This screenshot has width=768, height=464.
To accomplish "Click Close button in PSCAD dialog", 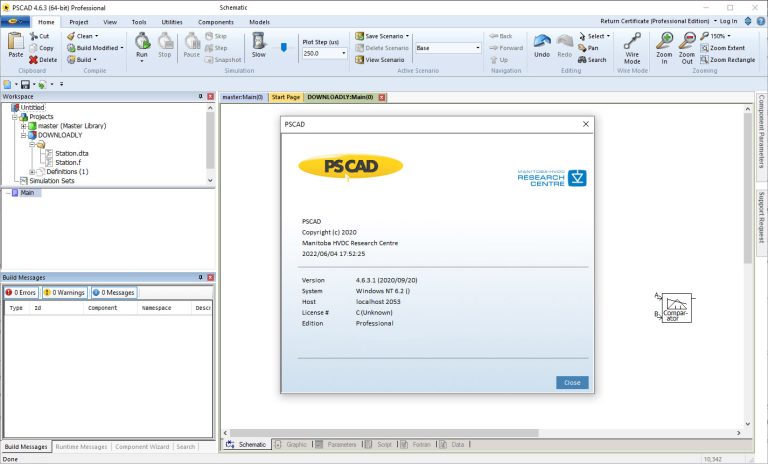I will pyautogui.click(x=572, y=383).
